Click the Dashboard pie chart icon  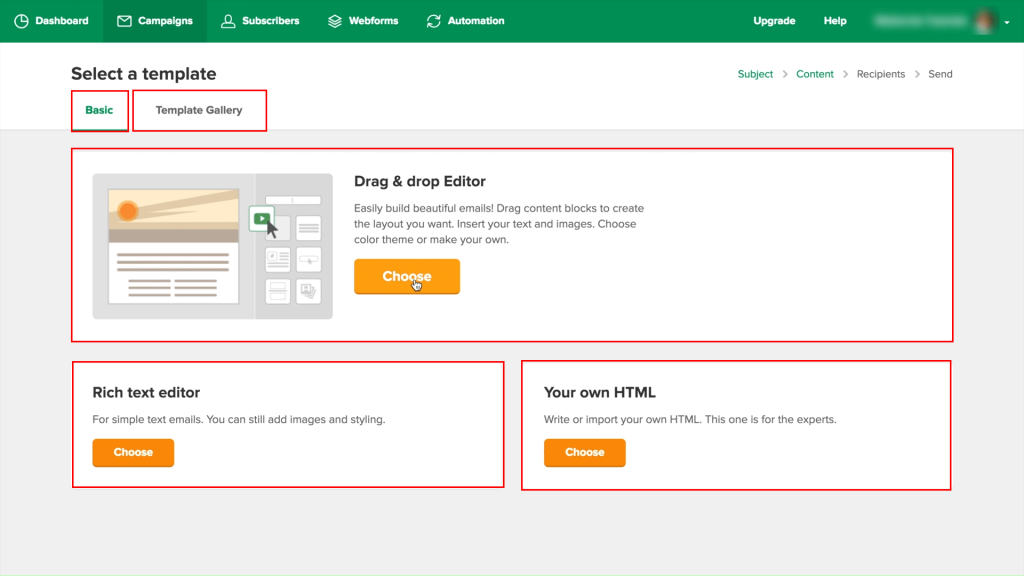click(x=21, y=21)
